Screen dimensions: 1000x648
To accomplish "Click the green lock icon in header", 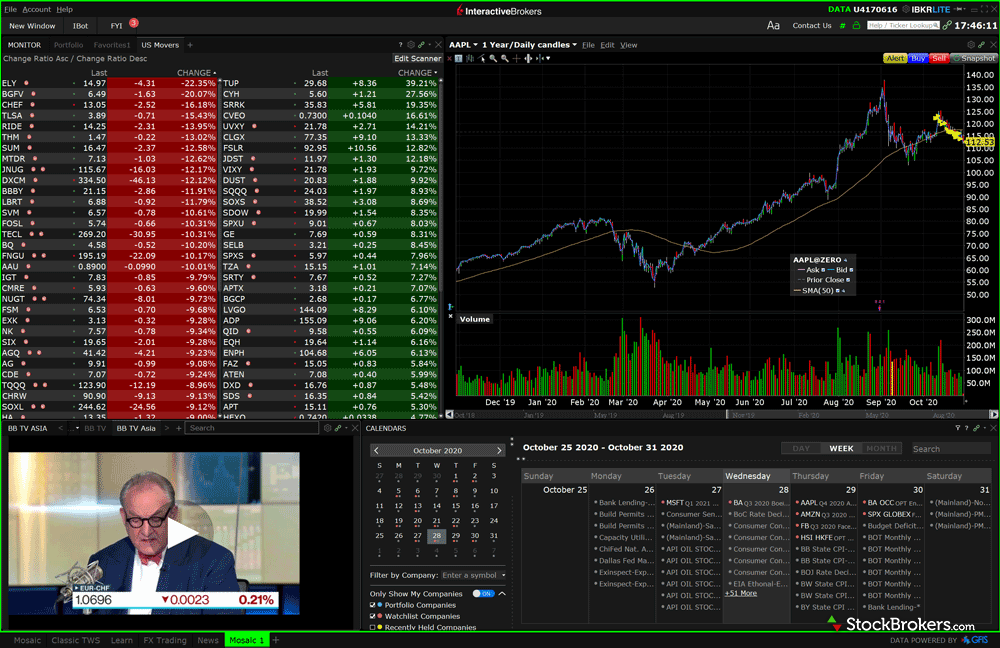I will pos(856,26).
